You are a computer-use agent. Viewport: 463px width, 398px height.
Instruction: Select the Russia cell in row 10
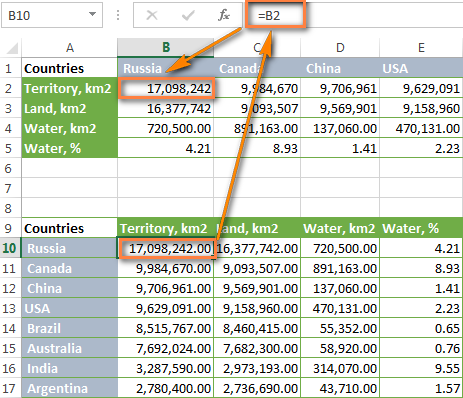69,248
